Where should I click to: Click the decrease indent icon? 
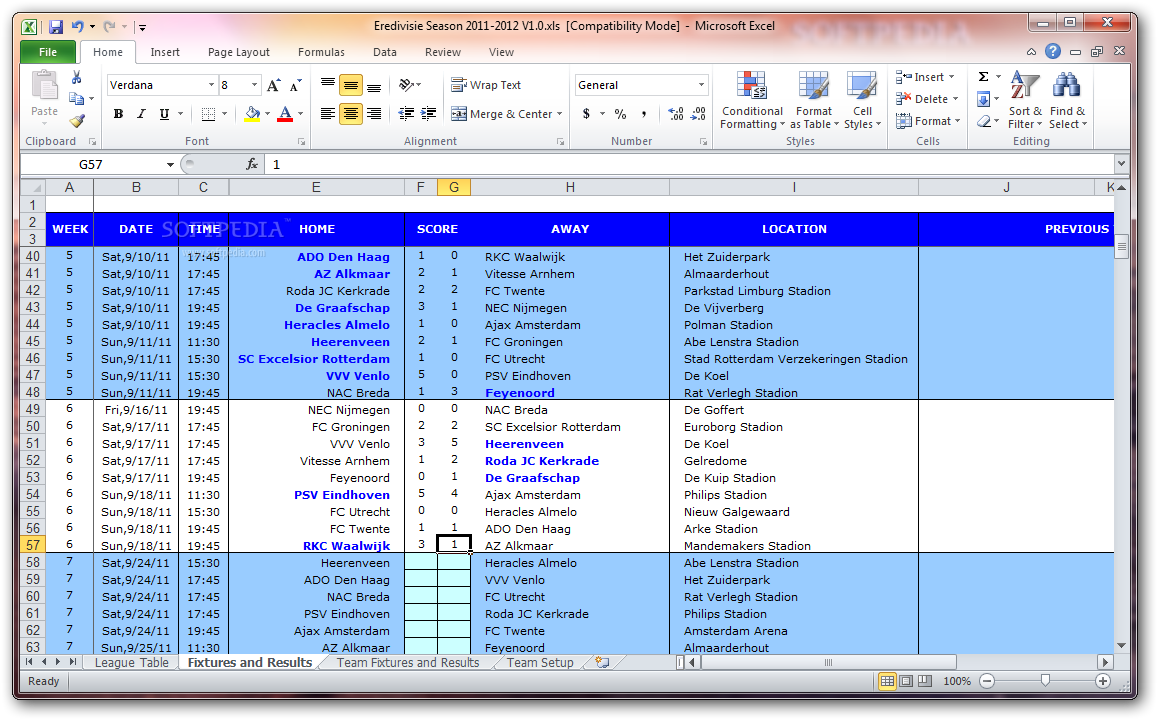pos(406,114)
